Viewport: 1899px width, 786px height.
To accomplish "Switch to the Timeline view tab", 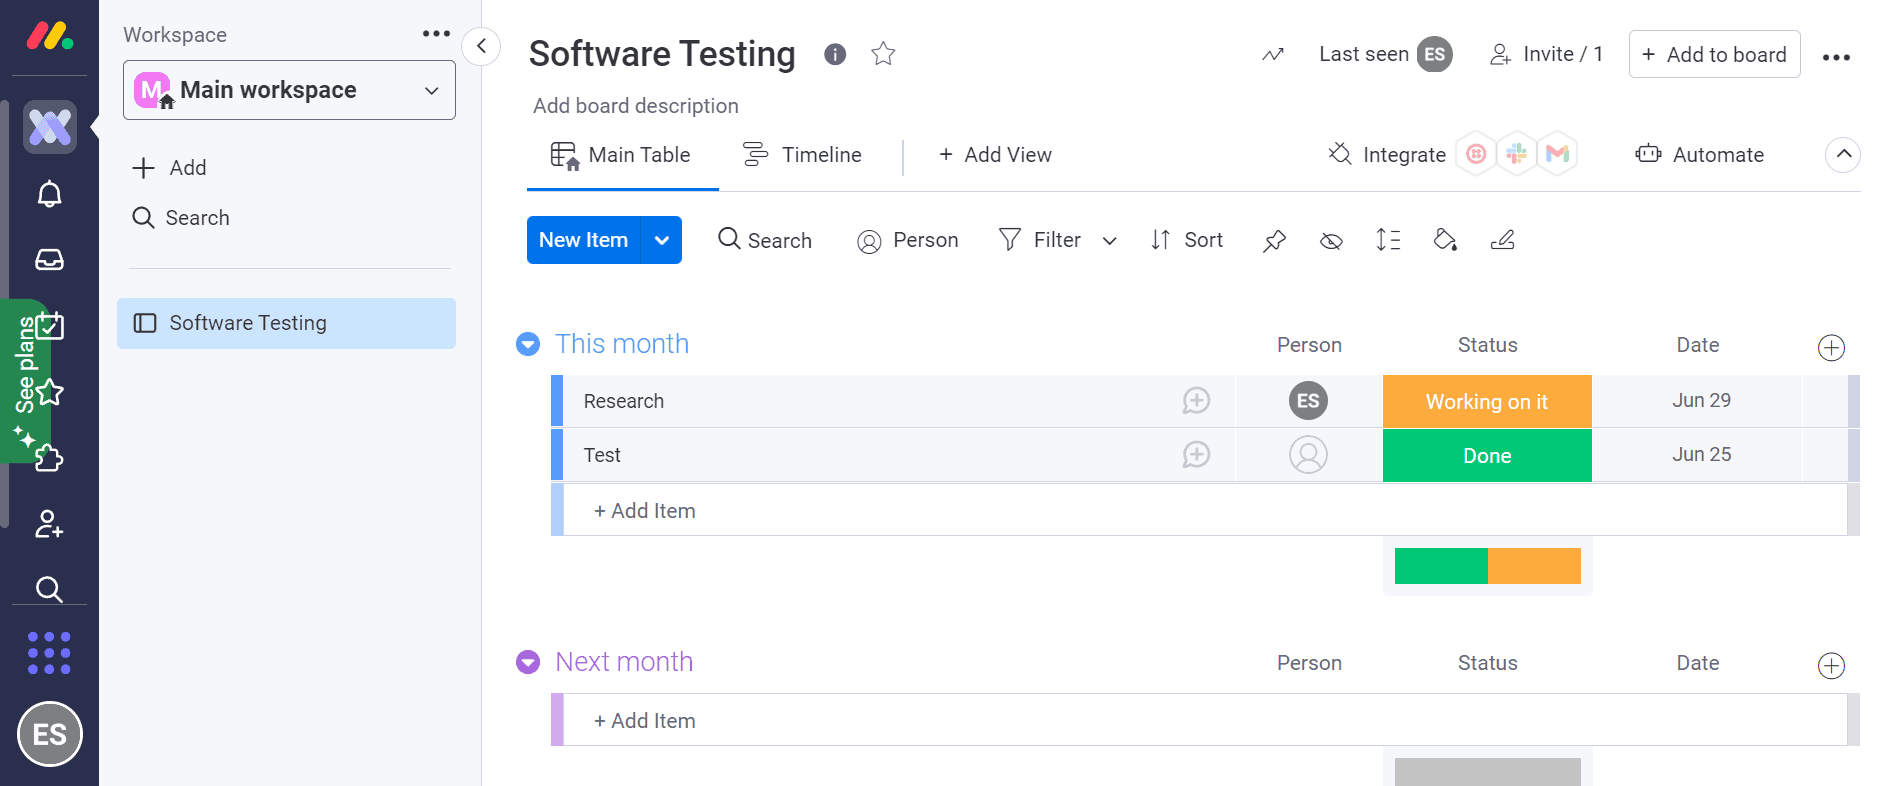I will point(802,155).
